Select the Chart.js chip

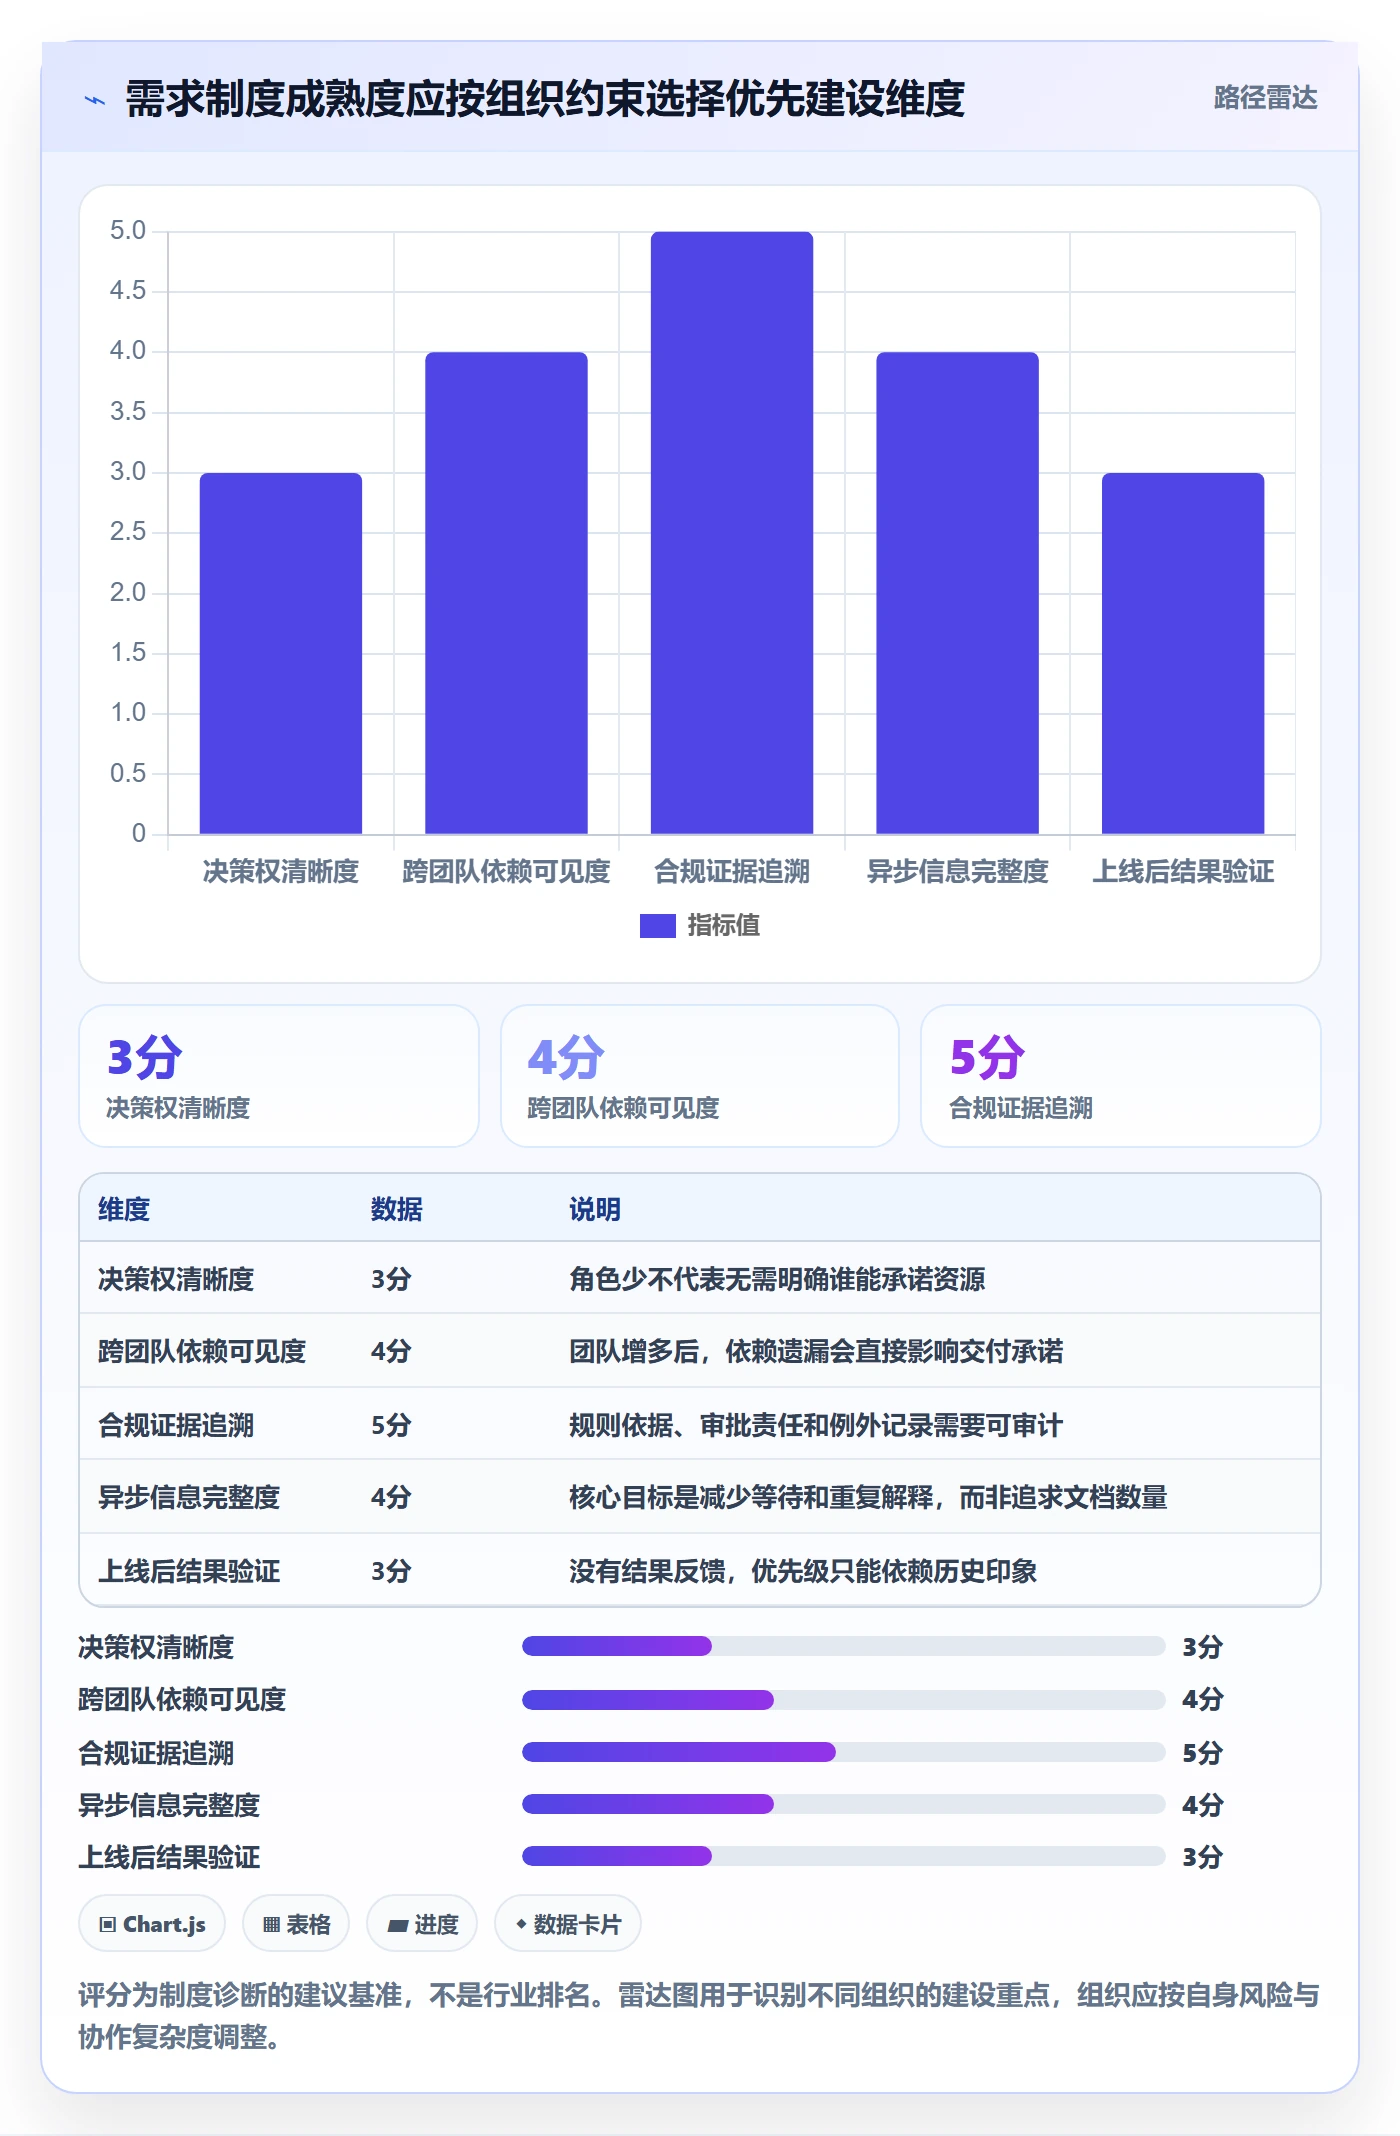(152, 1923)
